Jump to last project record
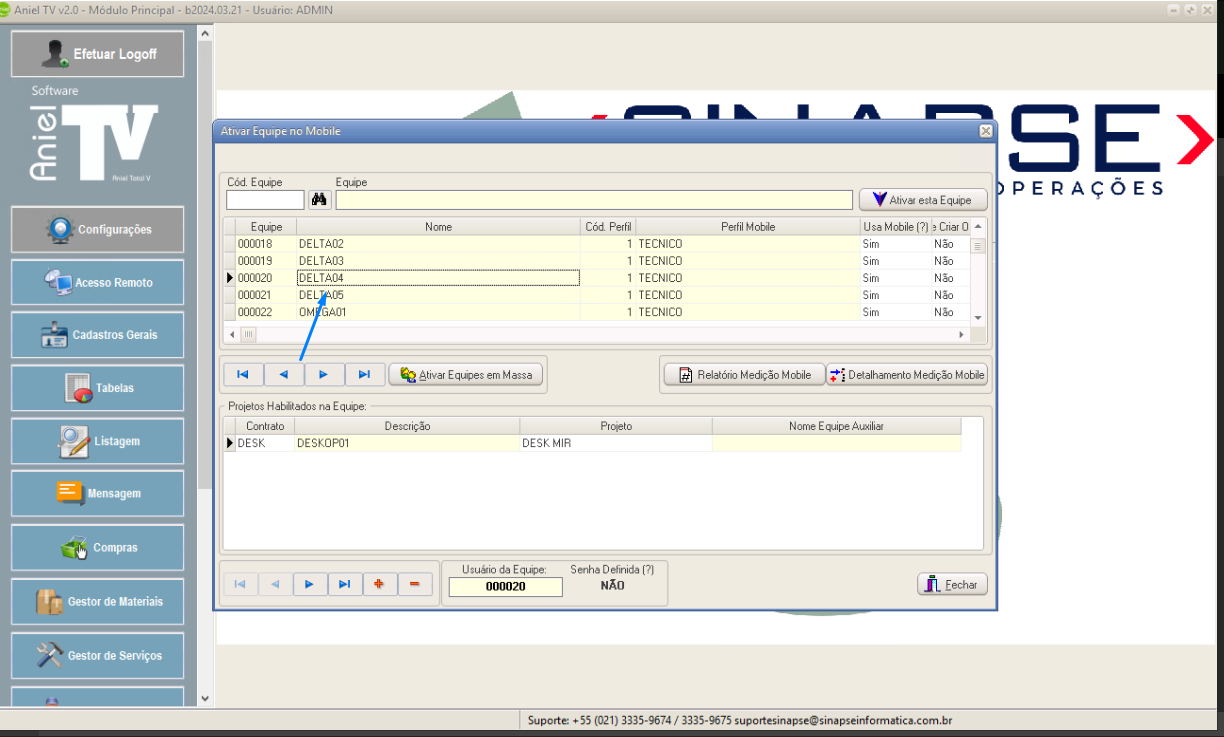This screenshot has width=1224, height=737. pyautogui.click(x=344, y=585)
